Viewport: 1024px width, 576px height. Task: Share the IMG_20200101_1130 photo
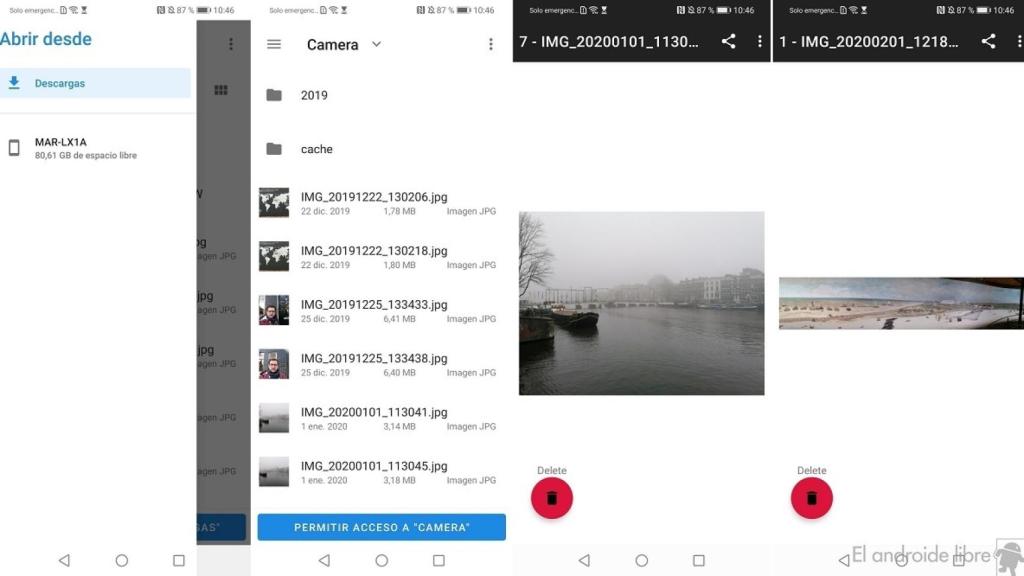tap(728, 42)
